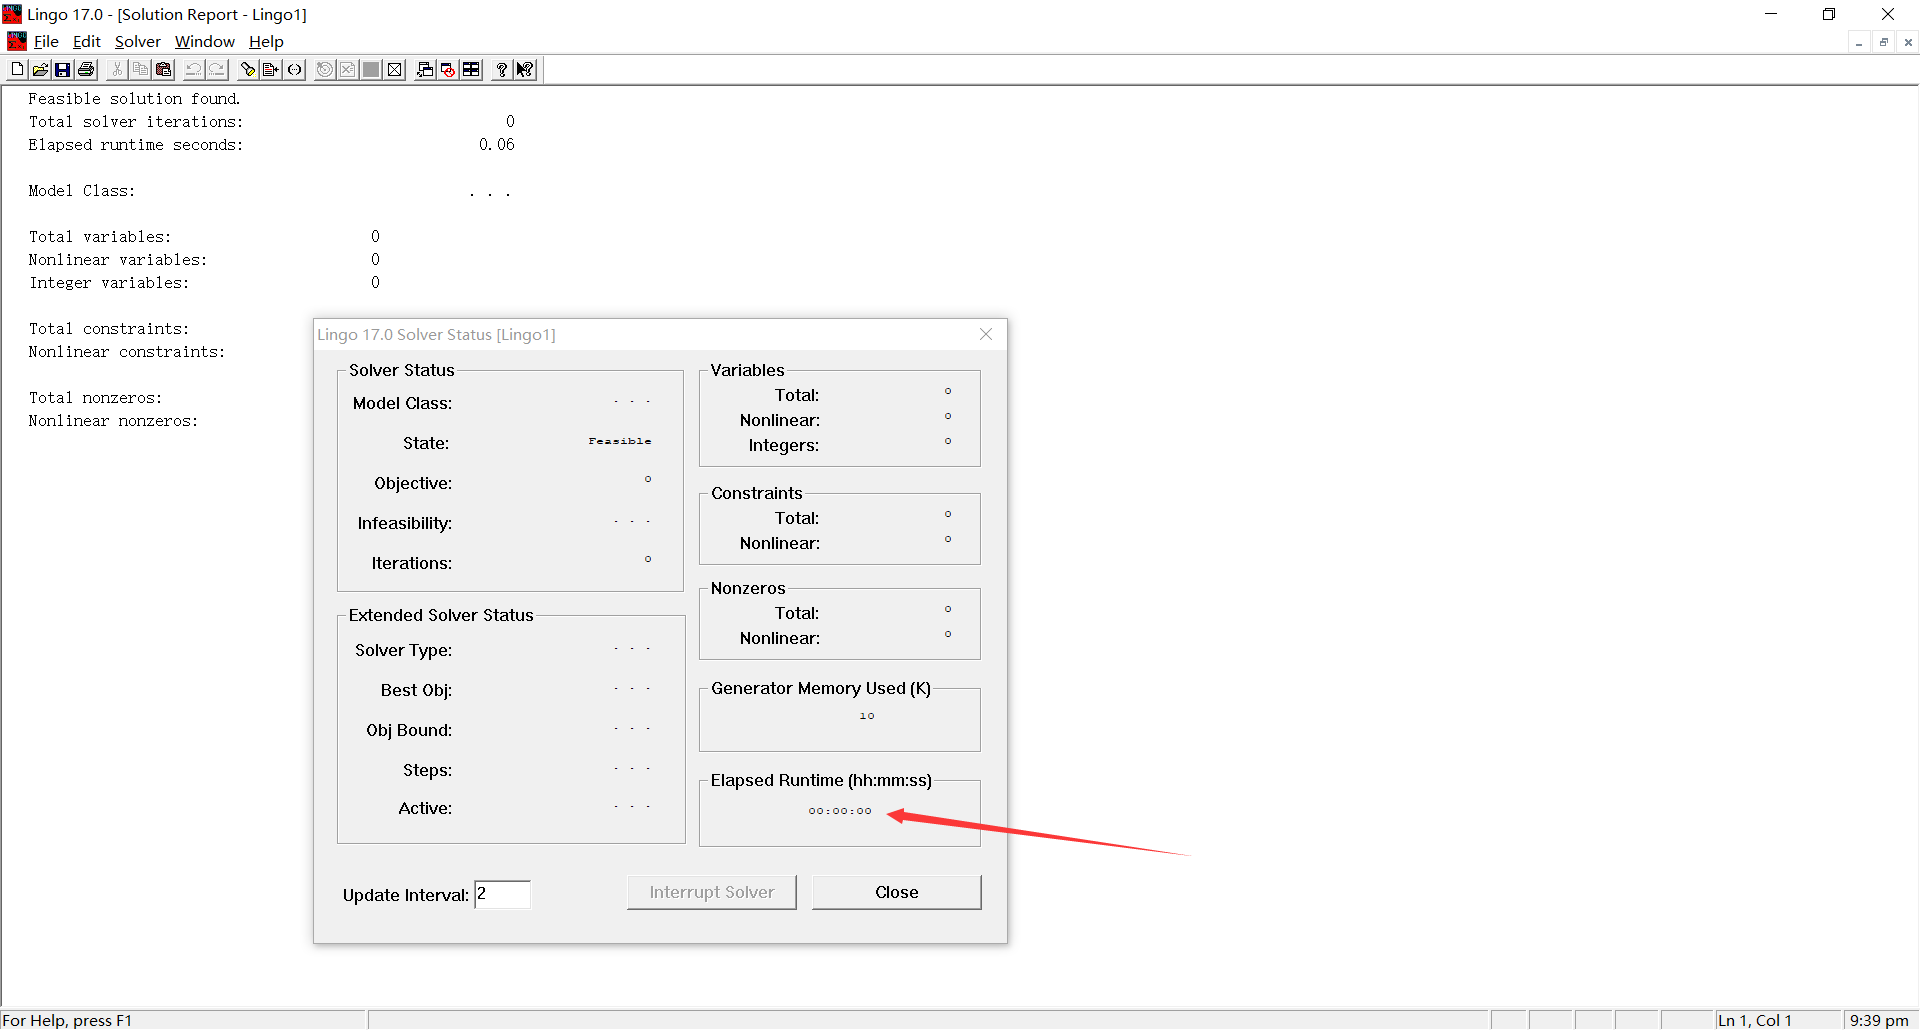
Task: Open the Edit menu
Action: 87,41
